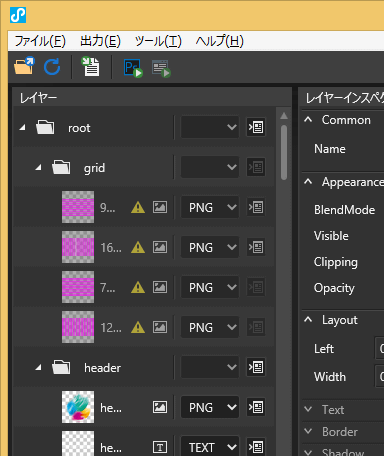Open the TEXT format dropdown
The image size is (384, 456).
pos(210,446)
